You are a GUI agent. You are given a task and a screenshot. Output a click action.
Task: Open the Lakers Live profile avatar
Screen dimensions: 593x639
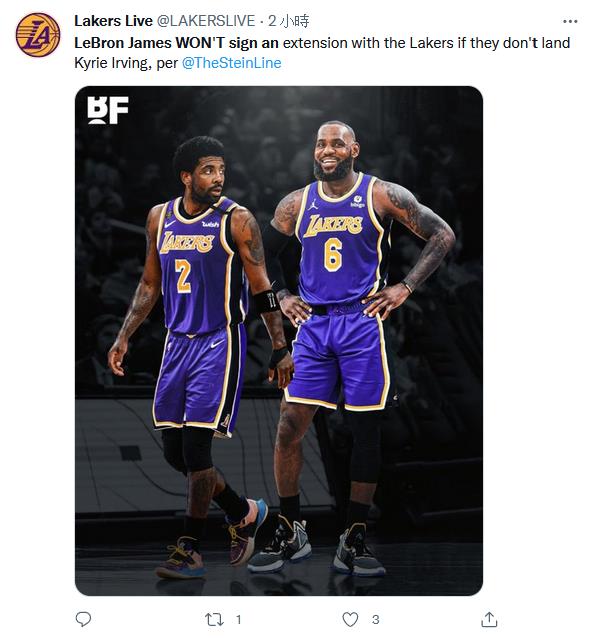pyautogui.click(x=38, y=35)
